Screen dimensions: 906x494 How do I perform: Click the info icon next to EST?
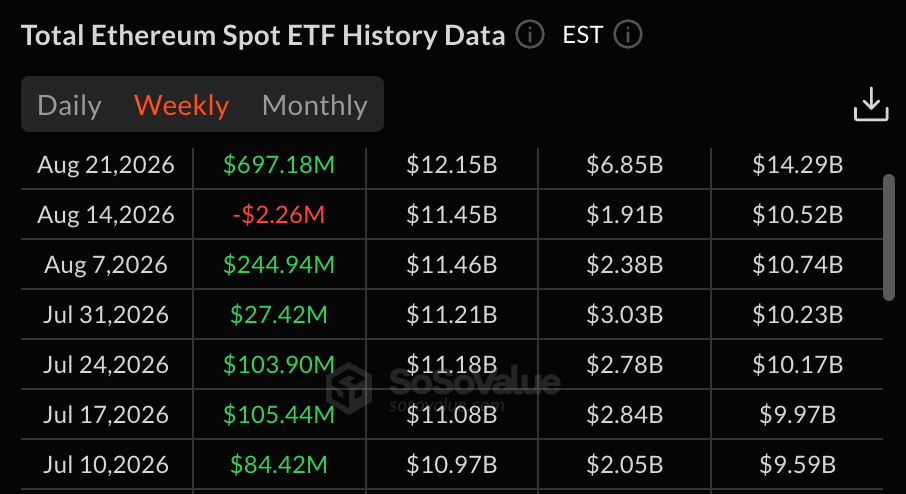[x=627, y=35]
